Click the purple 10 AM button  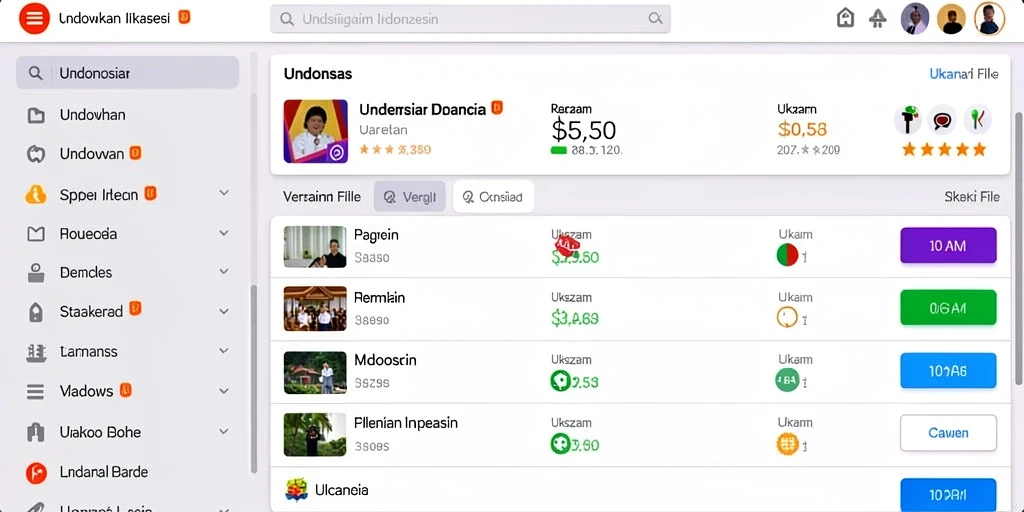pyautogui.click(x=948, y=246)
